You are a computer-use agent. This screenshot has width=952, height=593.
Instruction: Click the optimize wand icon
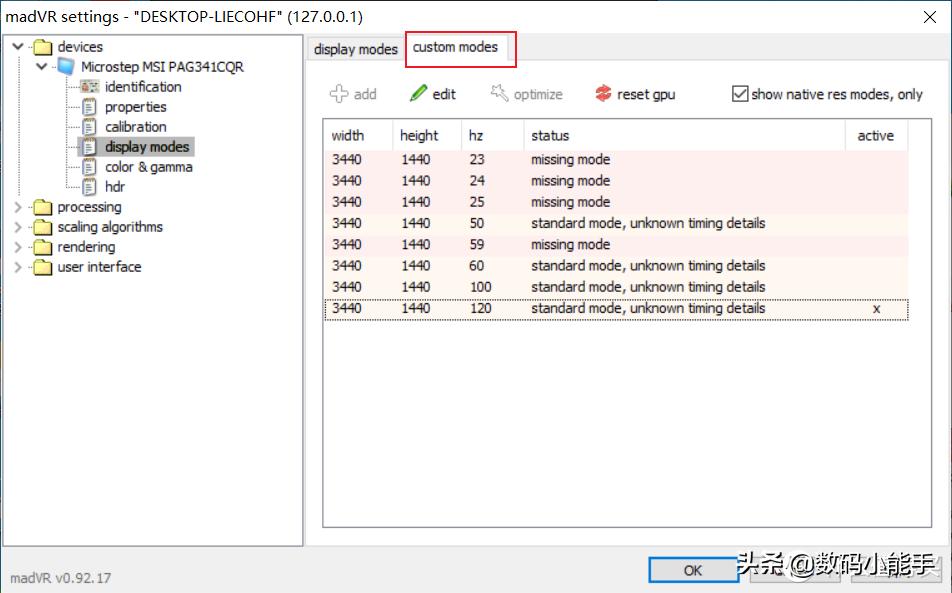click(499, 94)
